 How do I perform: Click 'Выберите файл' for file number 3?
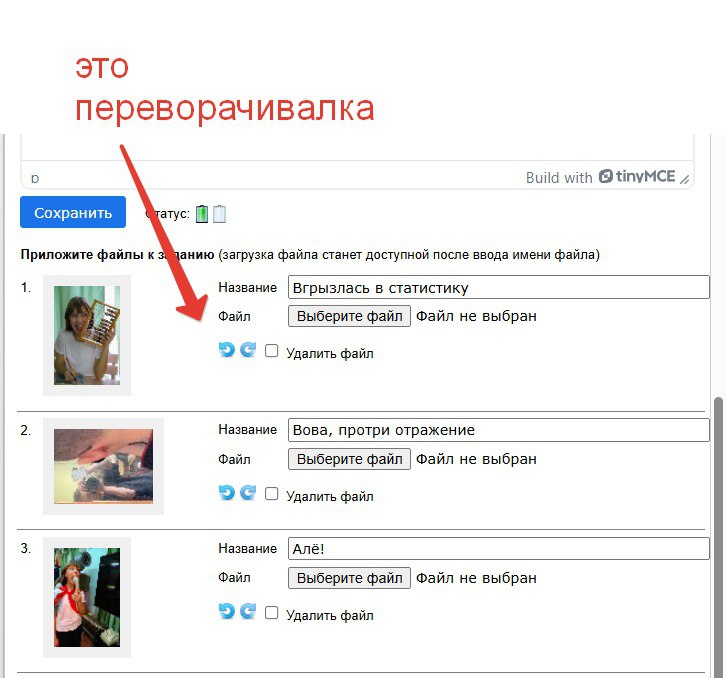pyautogui.click(x=349, y=578)
